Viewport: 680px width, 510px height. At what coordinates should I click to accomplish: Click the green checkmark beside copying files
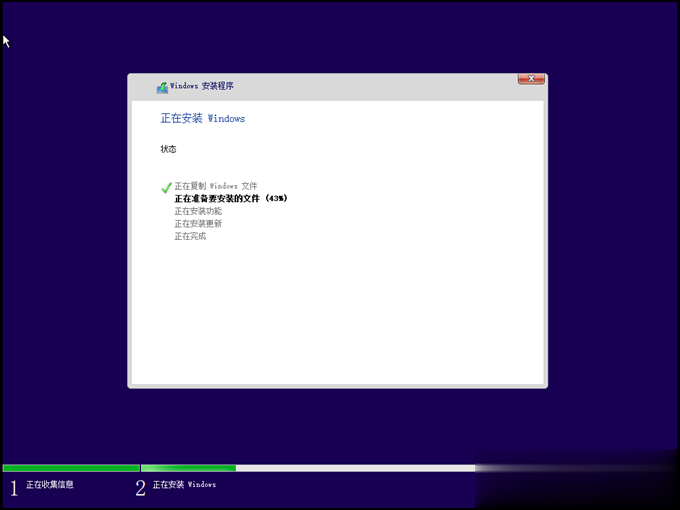(166, 187)
